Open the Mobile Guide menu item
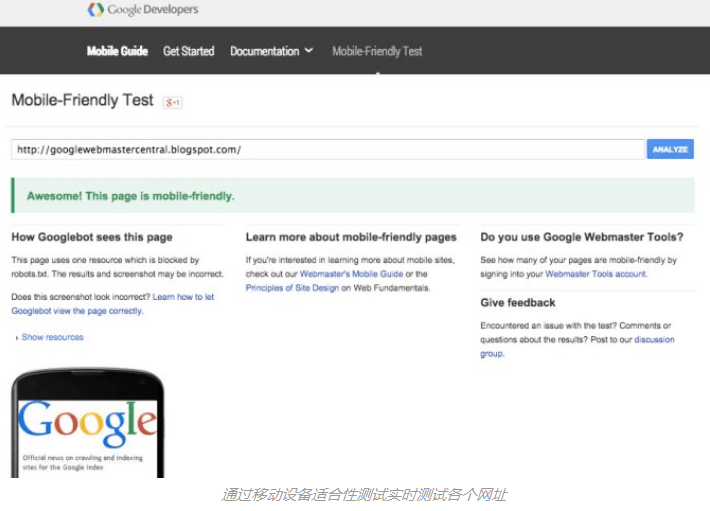The height and width of the screenshot is (511, 710). click(x=117, y=51)
